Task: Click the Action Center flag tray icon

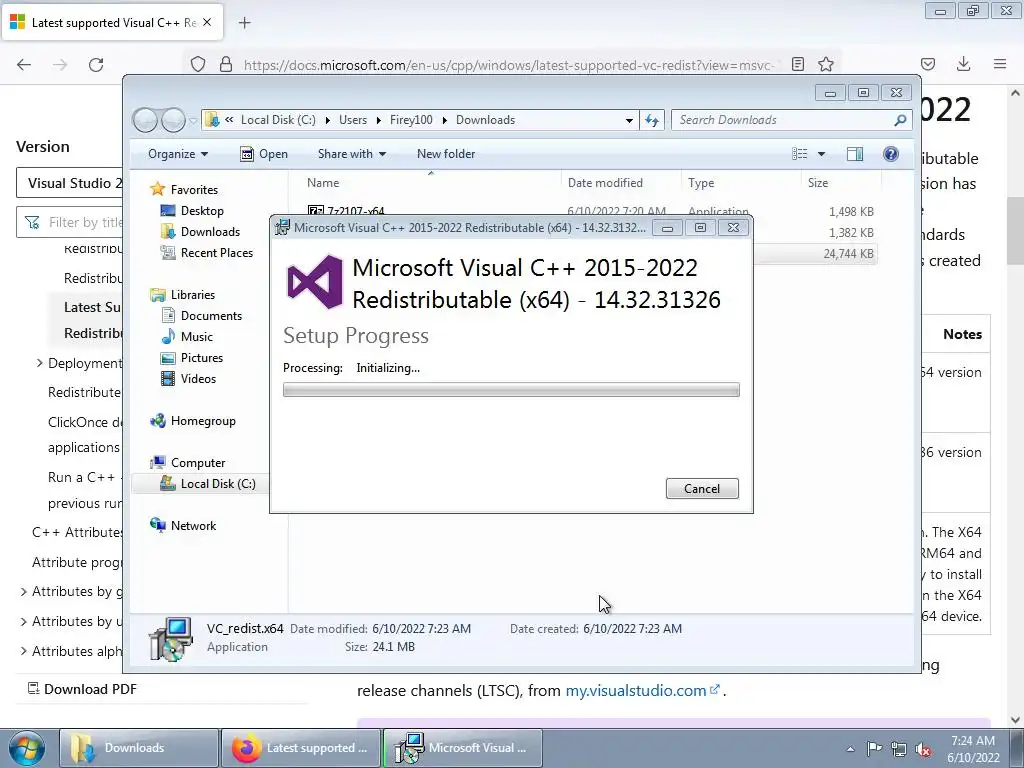Action: (x=874, y=749)
